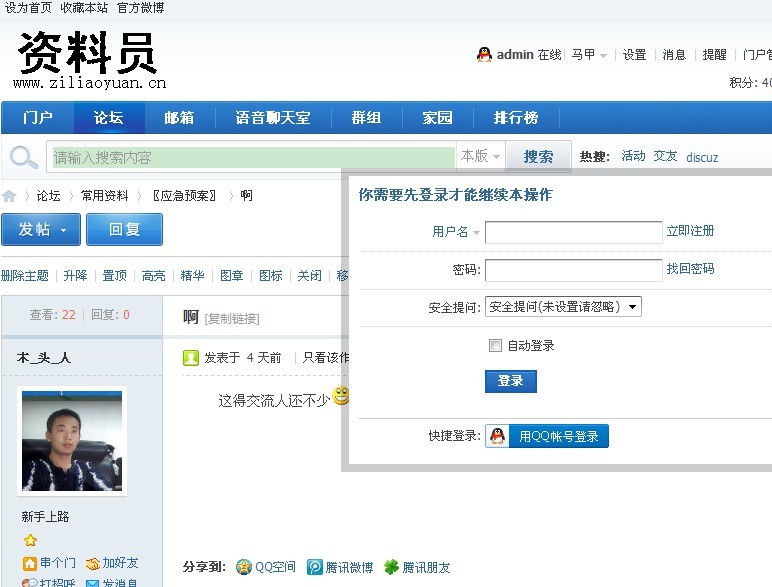Expand the 发帖 button dropdown arrow
The height and width of the screenshot is (587, 772).
pyautogui.click(x=64, y=230)
